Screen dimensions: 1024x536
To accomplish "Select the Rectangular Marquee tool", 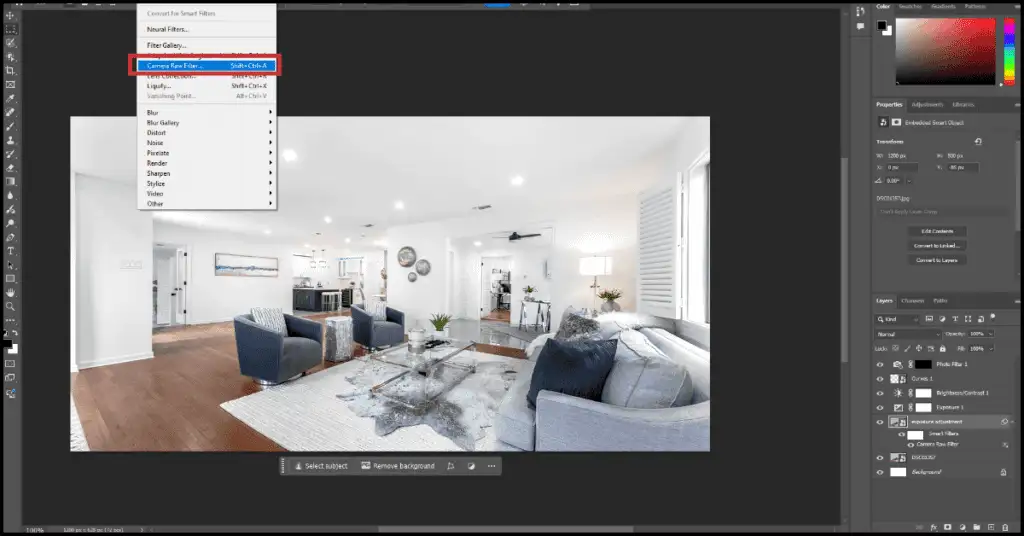I will 10,29.
